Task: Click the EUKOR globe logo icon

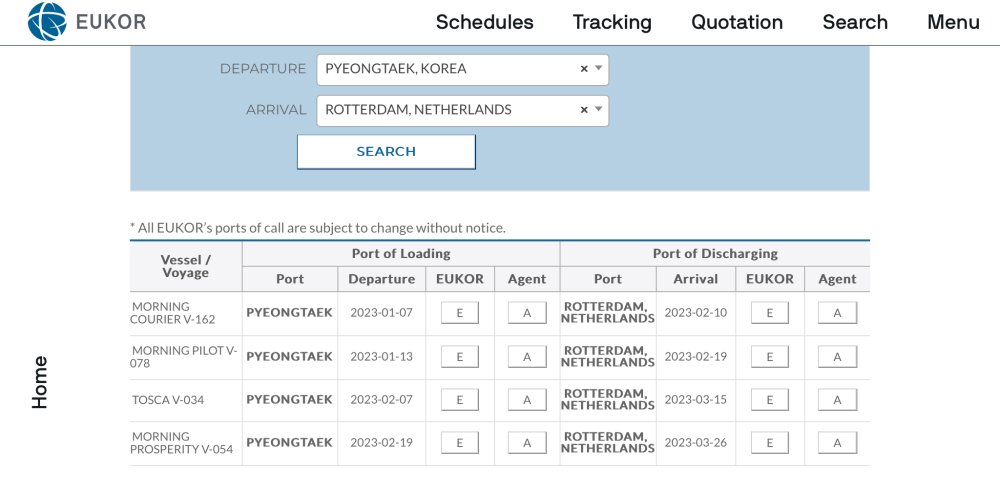Action: (x=47, y=22)
